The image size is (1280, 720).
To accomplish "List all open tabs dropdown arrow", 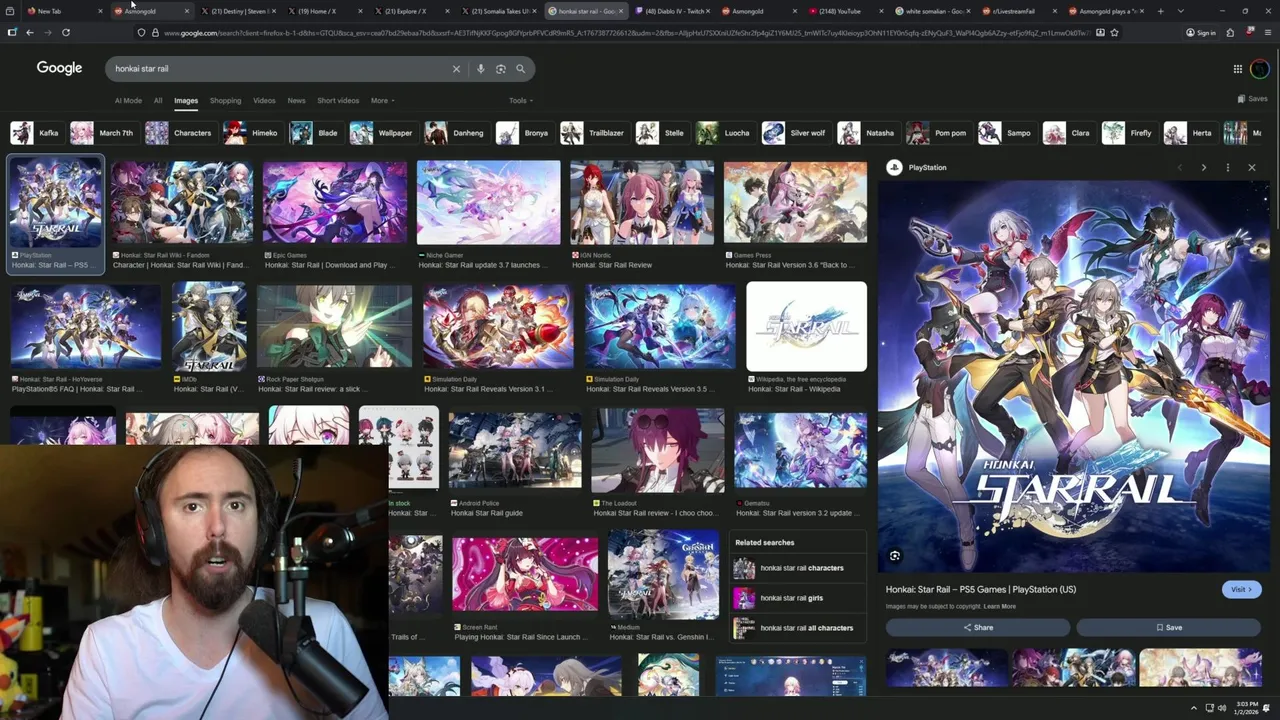I will click(x=1180, y=11).
